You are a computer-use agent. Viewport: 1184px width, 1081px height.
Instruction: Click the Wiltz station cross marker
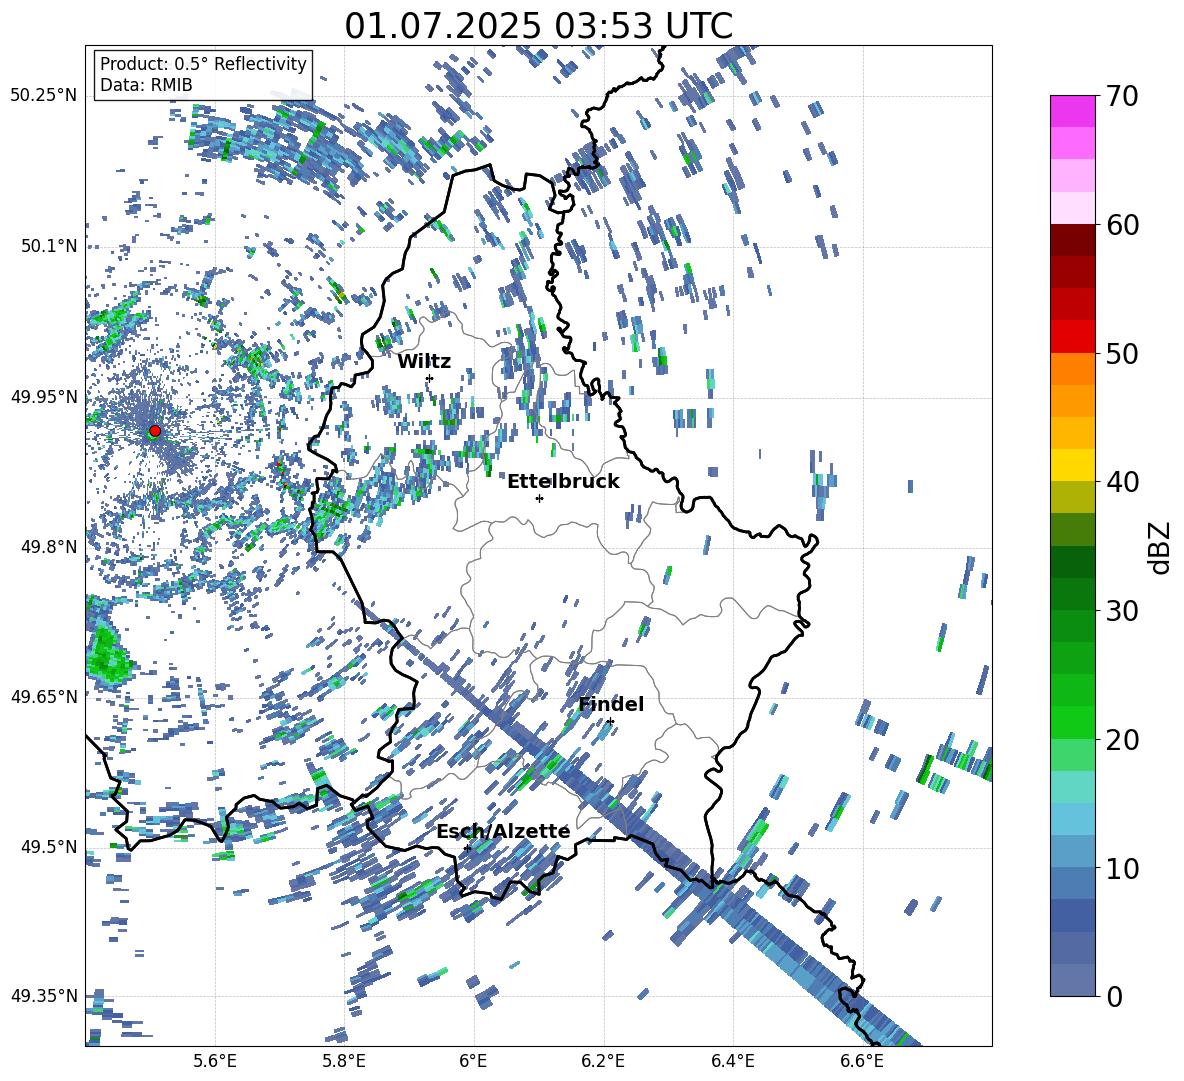point(430,378)
